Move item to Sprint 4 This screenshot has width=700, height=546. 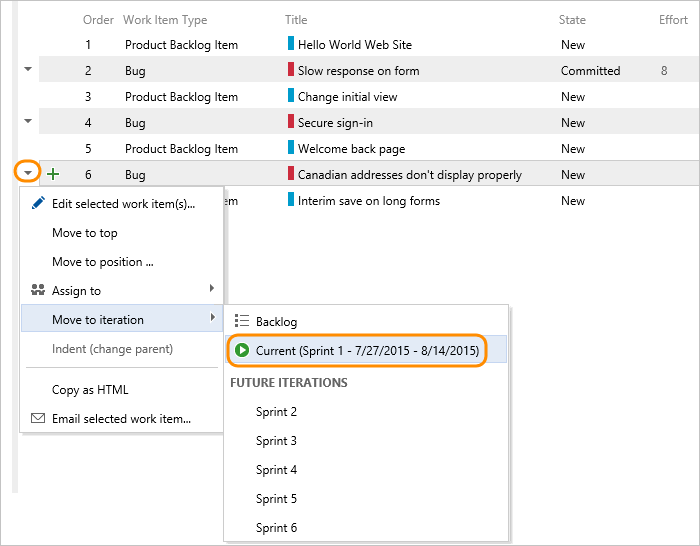click(x=366, y=470)
